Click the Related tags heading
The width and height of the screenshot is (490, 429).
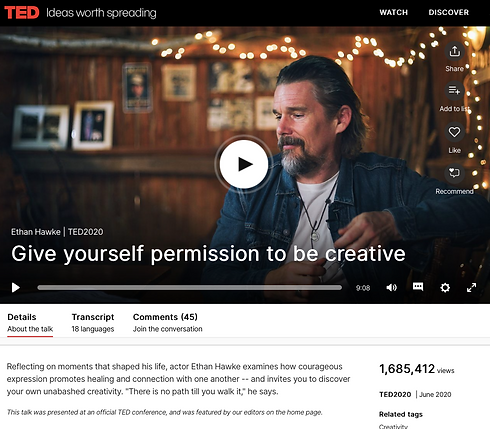click(x=401, y=414)
